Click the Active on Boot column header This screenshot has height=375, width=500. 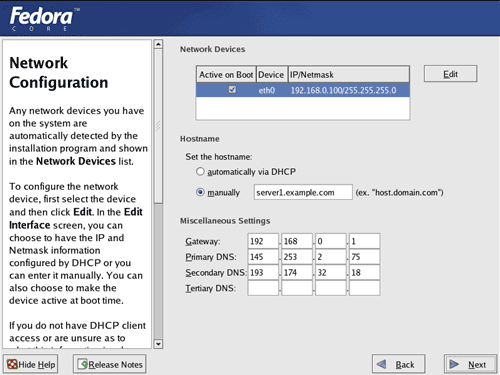tap(226, 75)
